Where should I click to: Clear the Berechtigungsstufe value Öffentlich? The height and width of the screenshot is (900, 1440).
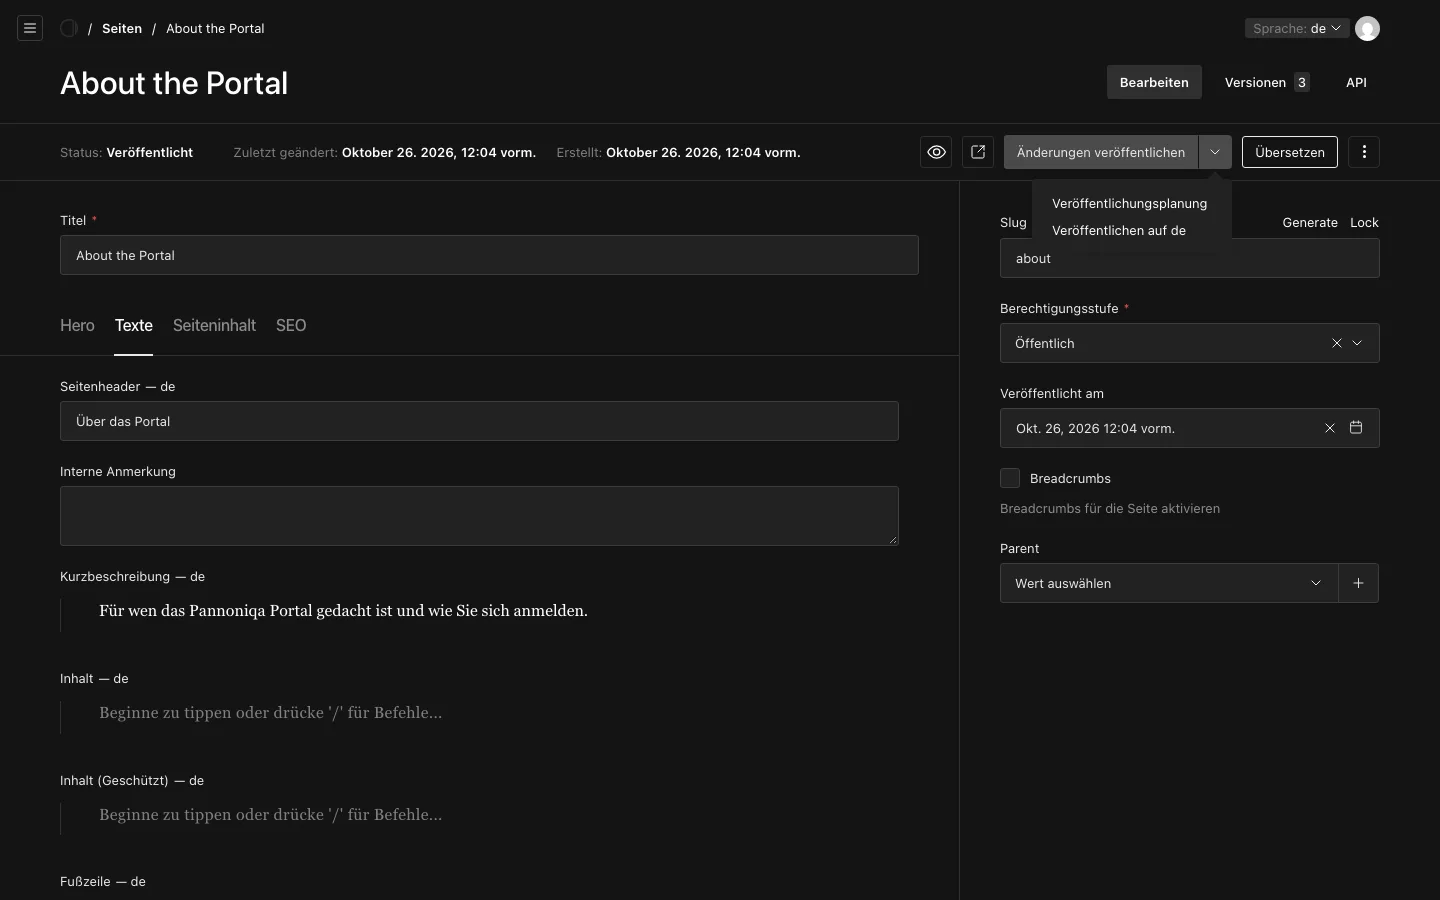pyautogui.click(x=1337, y=343)
